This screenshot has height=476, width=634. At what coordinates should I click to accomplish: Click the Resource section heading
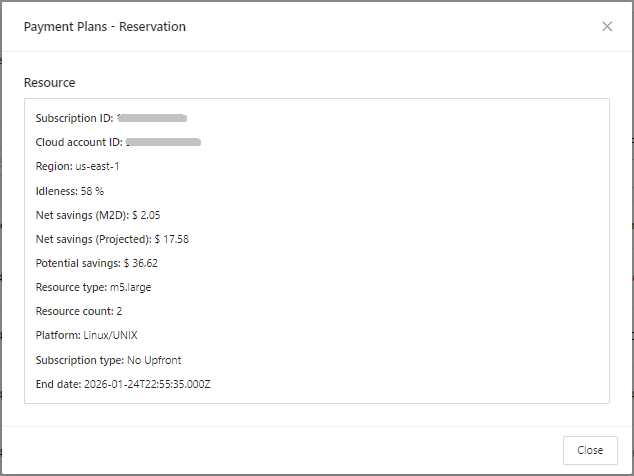[50, 82]
